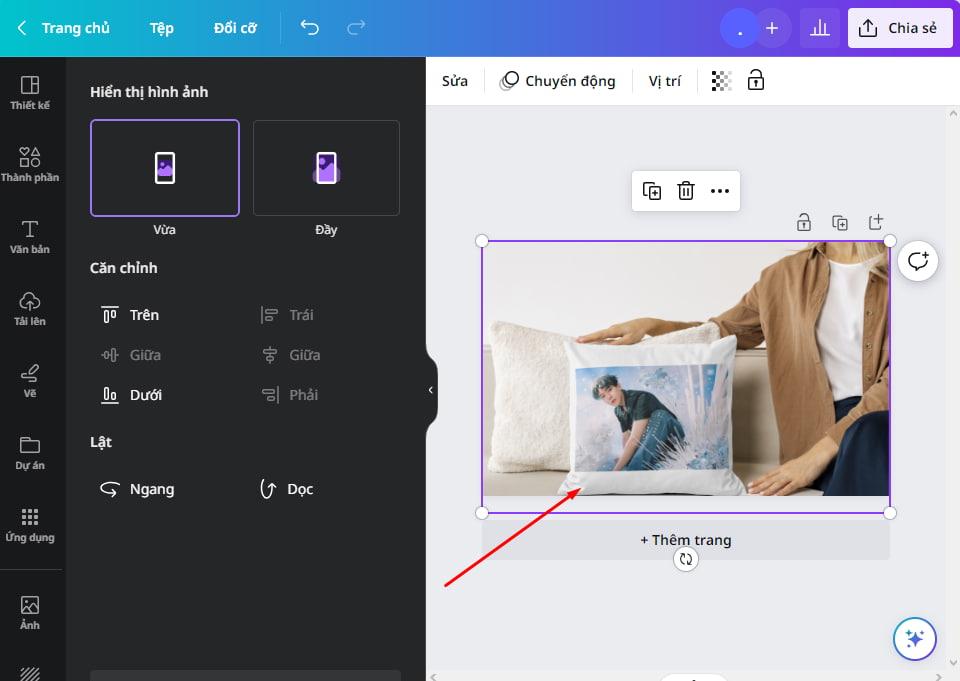Image resolution: width=960 pixels, height=681 pixels.
Task: Add a page via Thêm trang
Action: 685,540
